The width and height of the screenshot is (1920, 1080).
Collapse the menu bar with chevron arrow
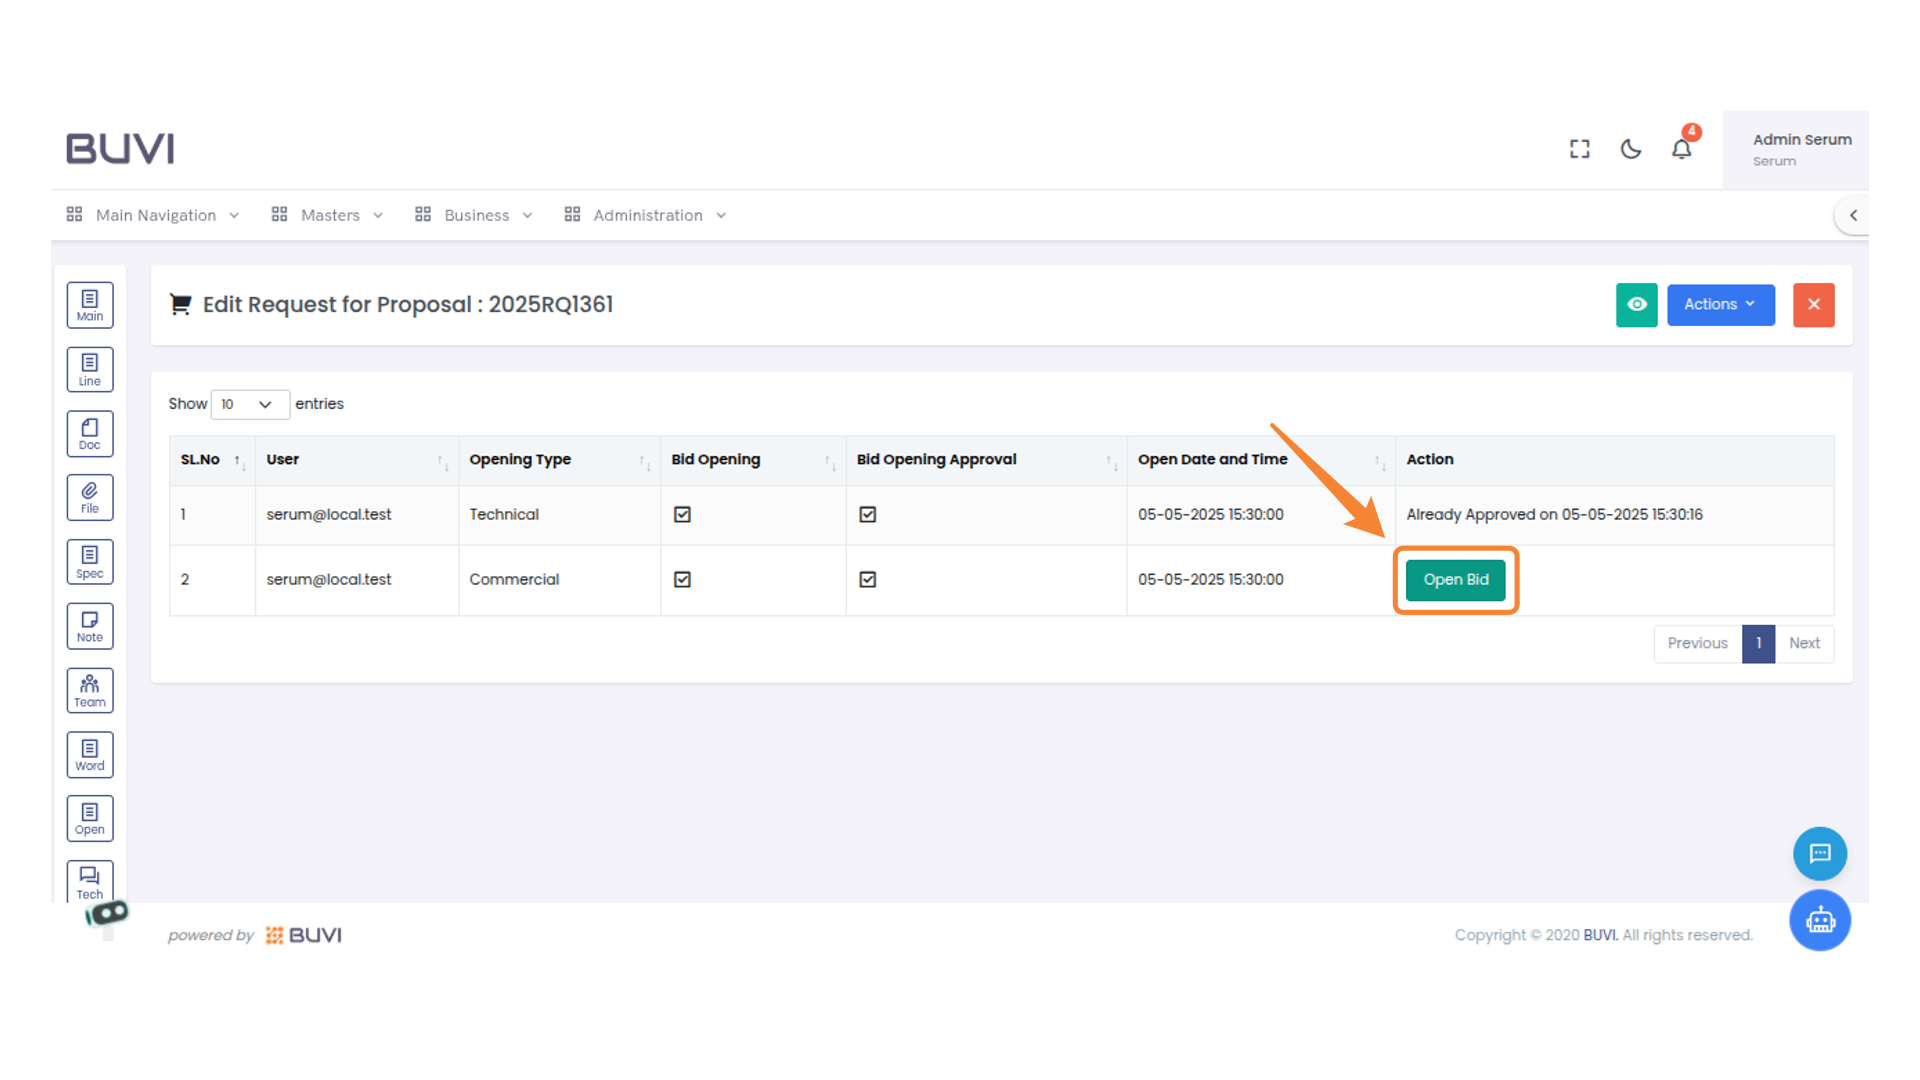tap(1853, 215)
